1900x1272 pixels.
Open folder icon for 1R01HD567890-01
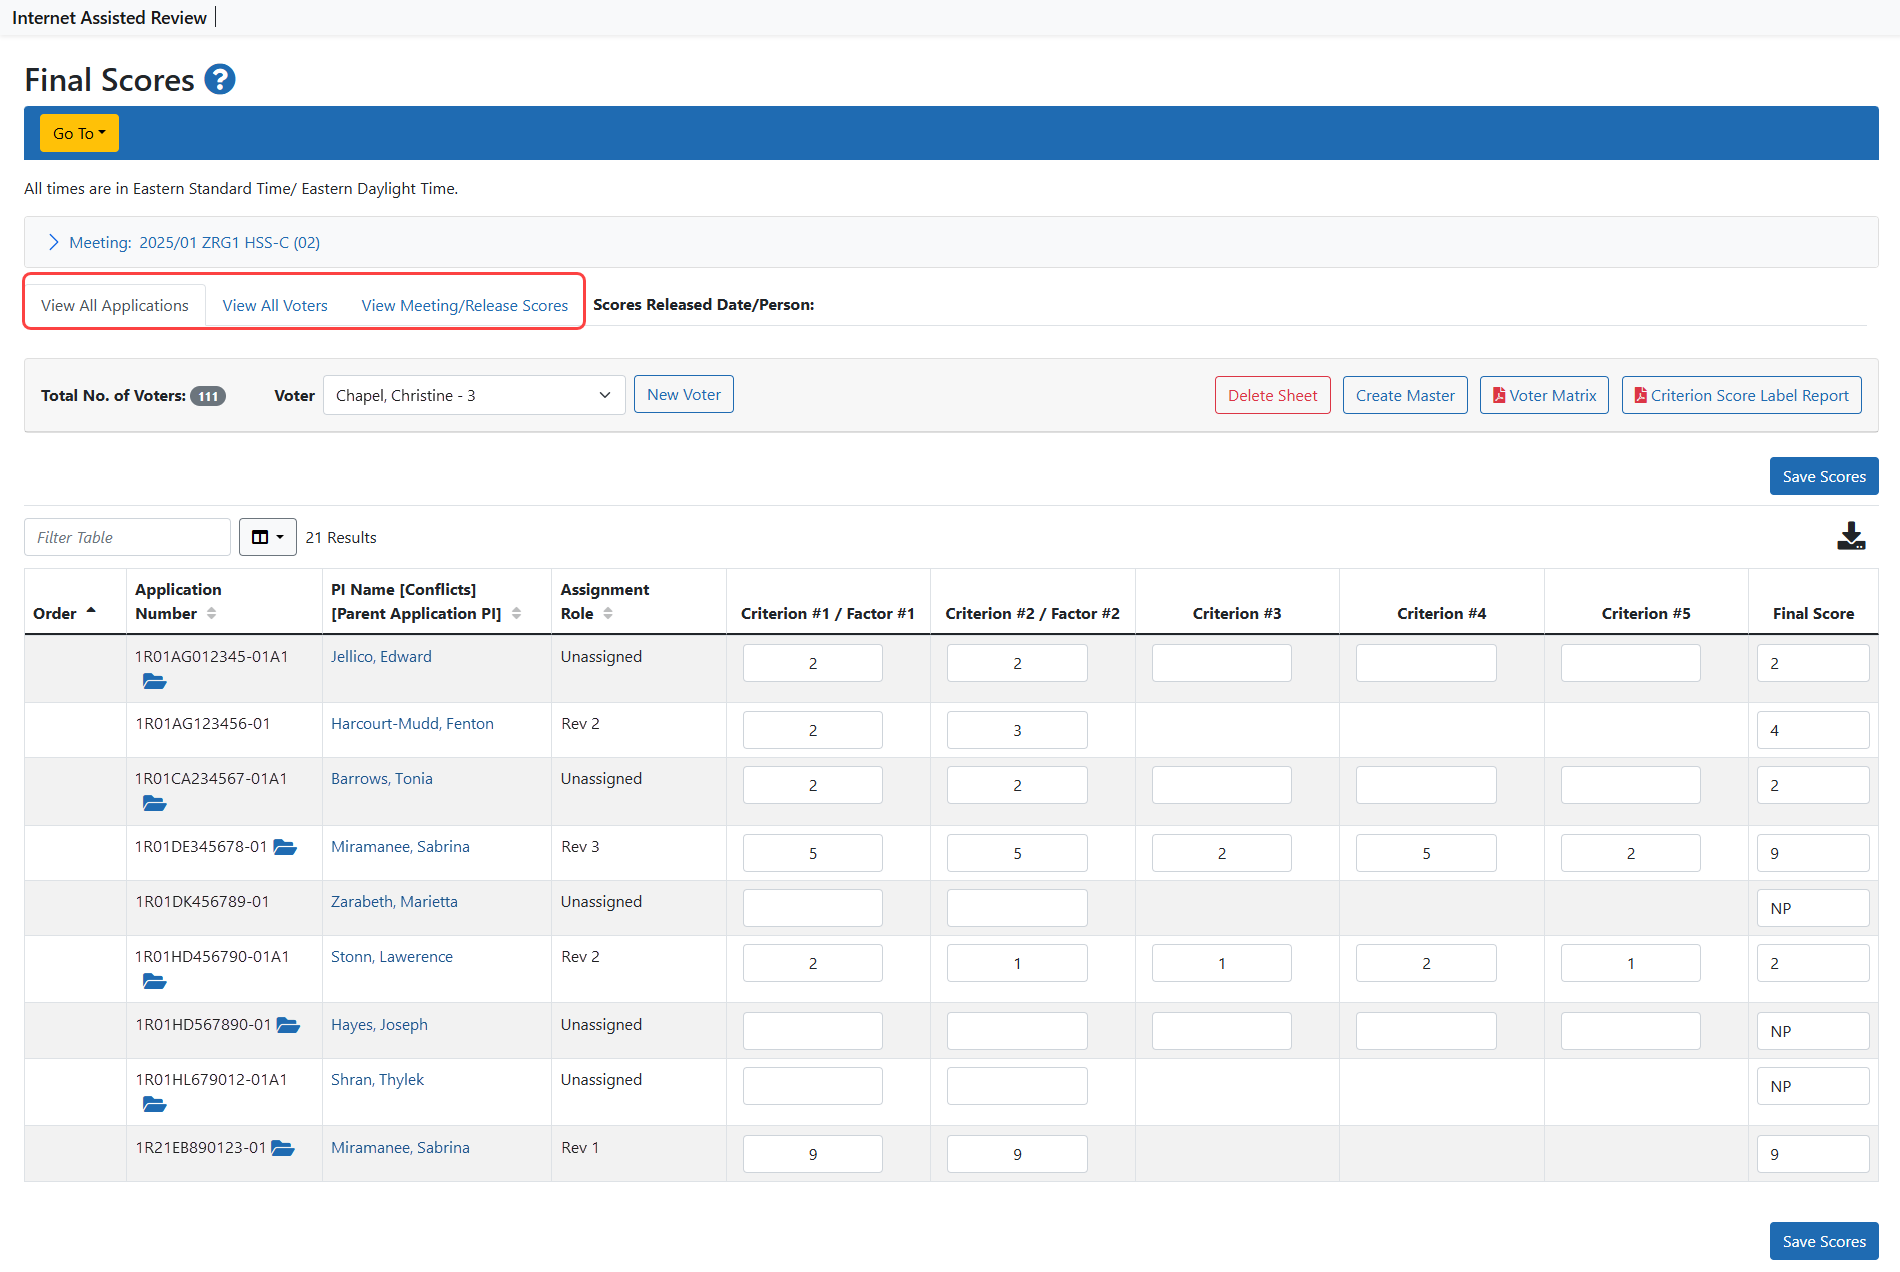(x=288, y=1025)
